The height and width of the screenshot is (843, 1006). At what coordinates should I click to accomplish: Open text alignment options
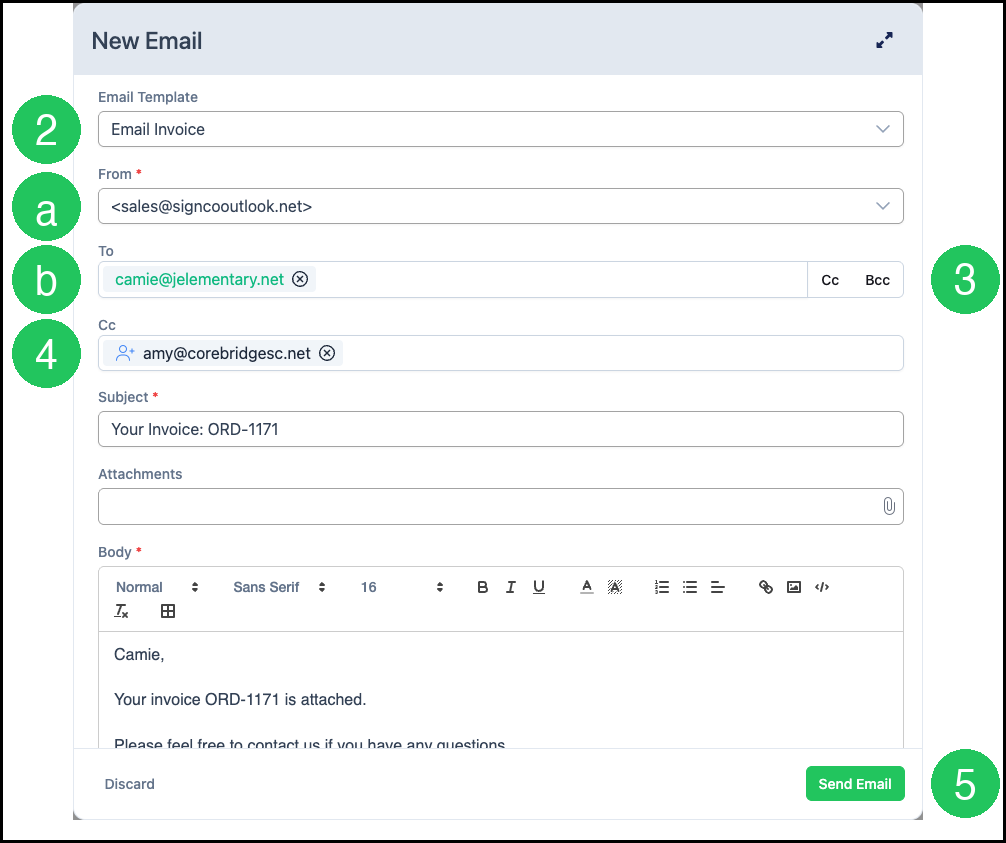[718, 587]
